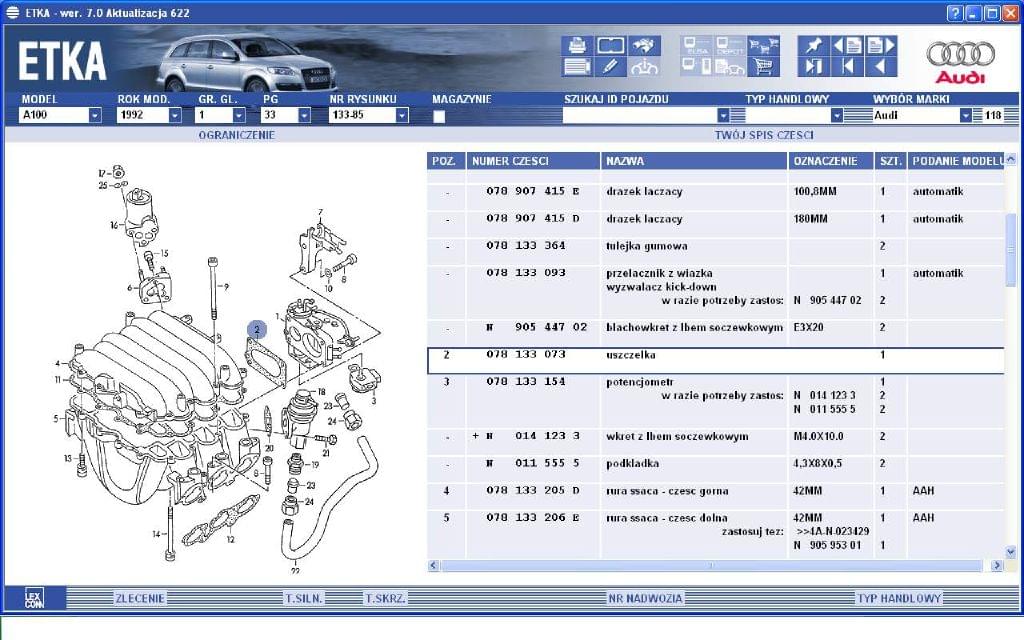
Task: Go to previous page with left-arrow document icon
Action: pyautogui.click(x=848, y=45)
